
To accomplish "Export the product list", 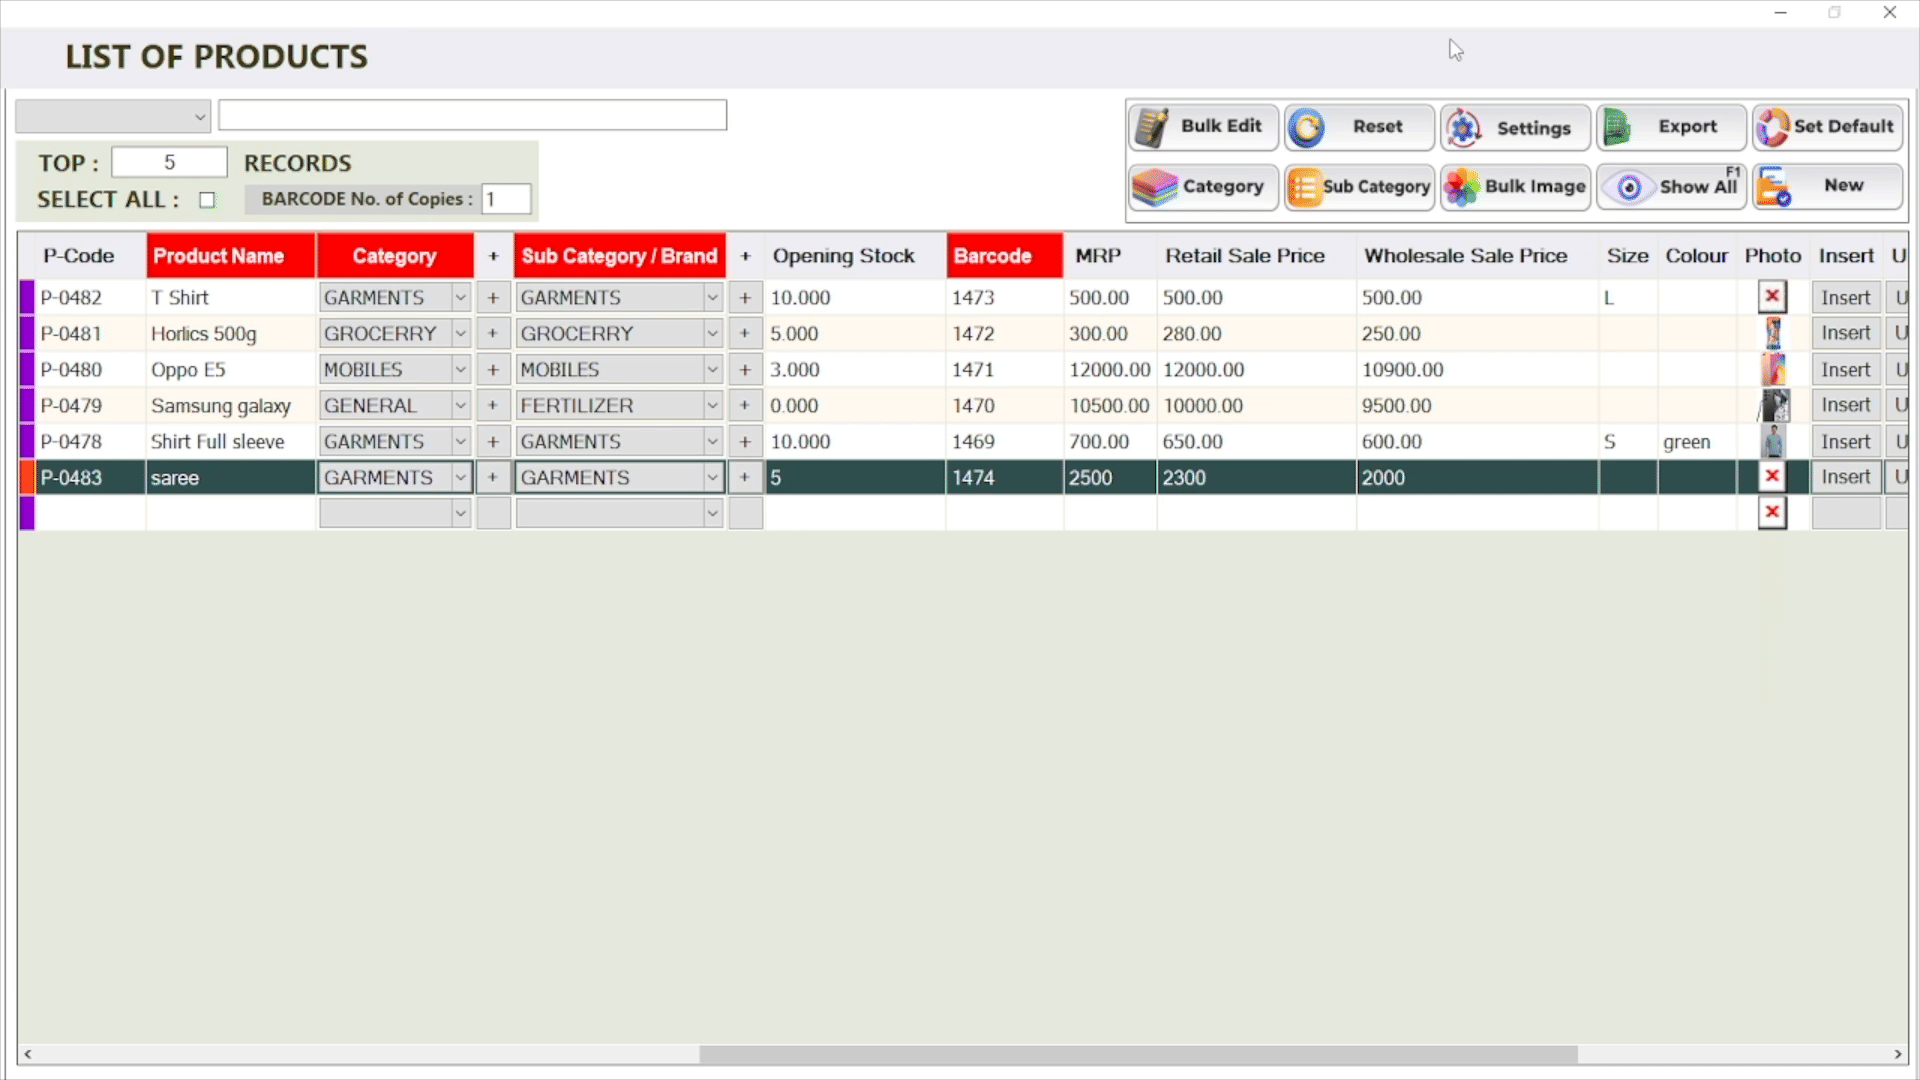I will pyautogui.click(x=1671, y=127).
